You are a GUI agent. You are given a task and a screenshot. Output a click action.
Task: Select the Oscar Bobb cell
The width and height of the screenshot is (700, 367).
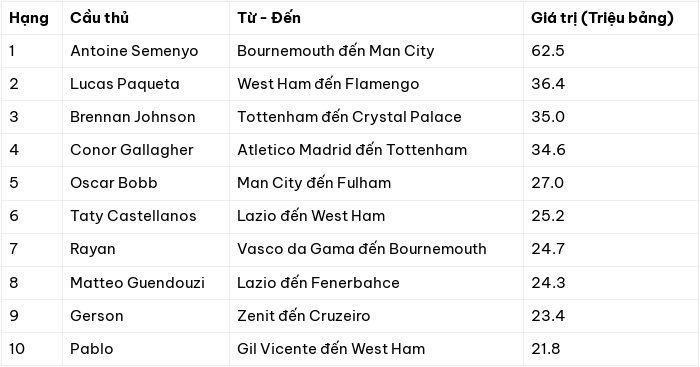point(146,183)
